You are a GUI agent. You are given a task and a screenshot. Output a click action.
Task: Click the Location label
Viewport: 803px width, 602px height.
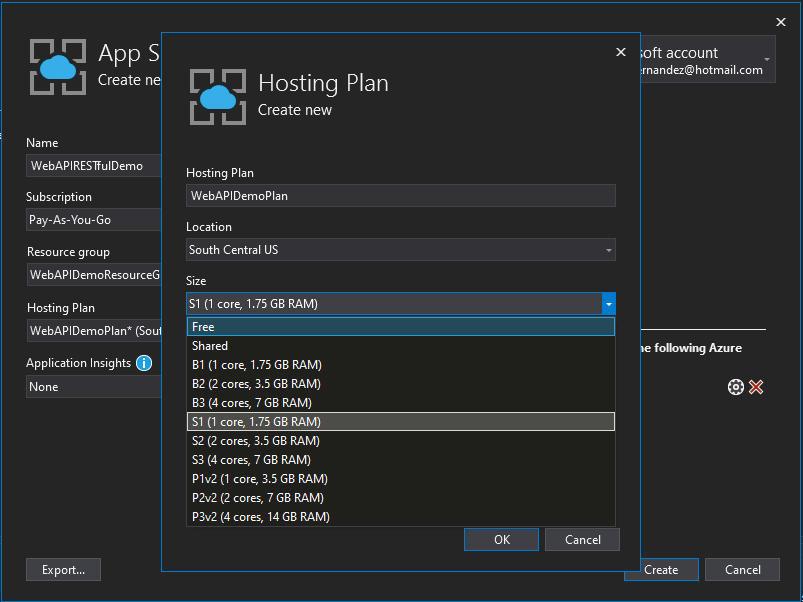coord(209,227)
